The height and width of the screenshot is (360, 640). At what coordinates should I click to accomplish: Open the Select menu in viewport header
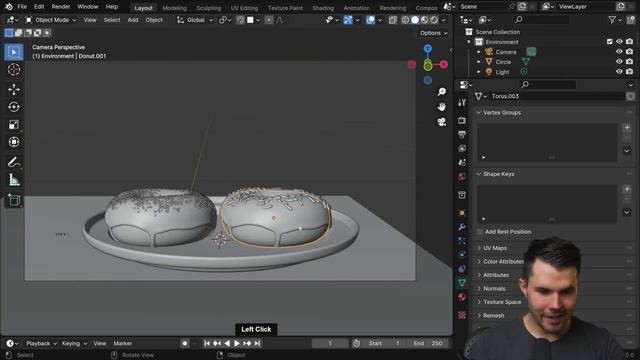pyautogui.click(x=112, y=20)
